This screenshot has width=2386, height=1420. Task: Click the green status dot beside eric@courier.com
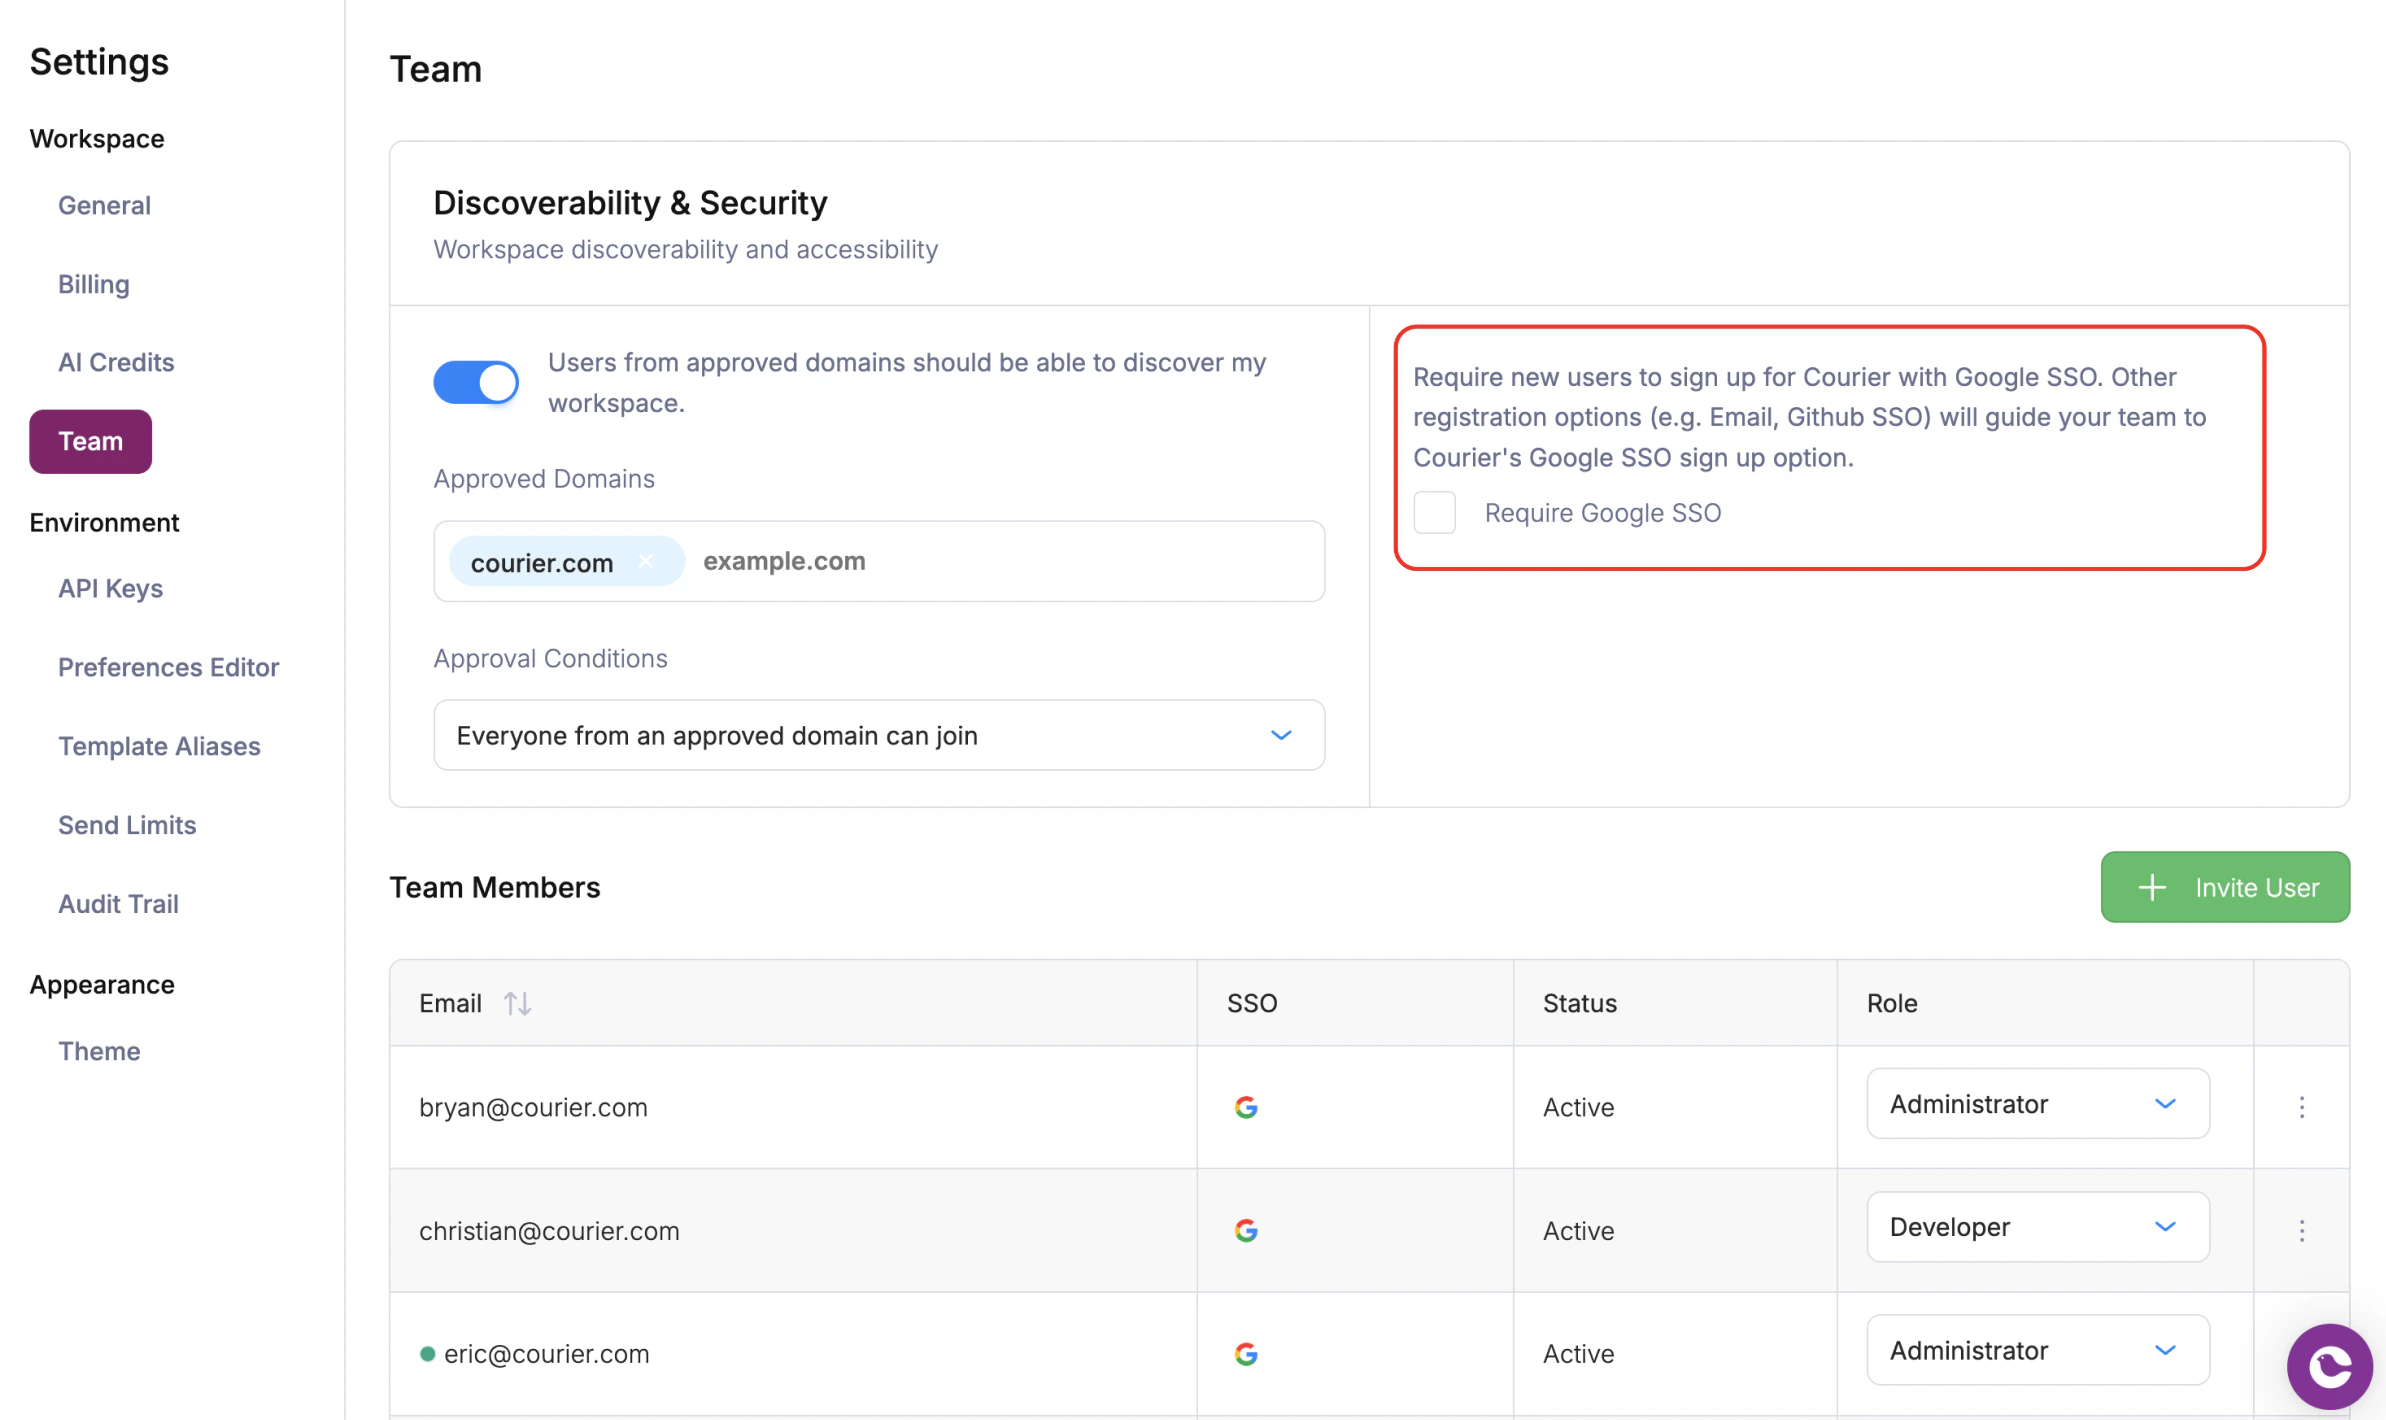tap(427, 1353)
